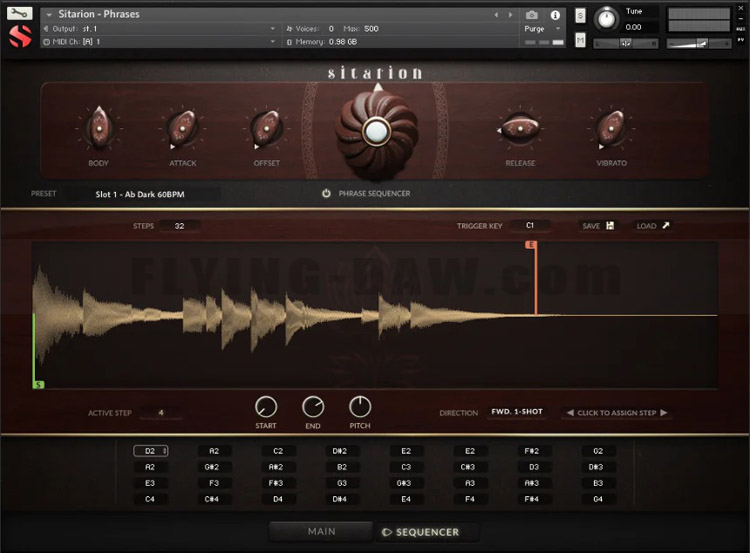Click the VIBRATO knob
The image size is (750, 553).
(610, 128)
